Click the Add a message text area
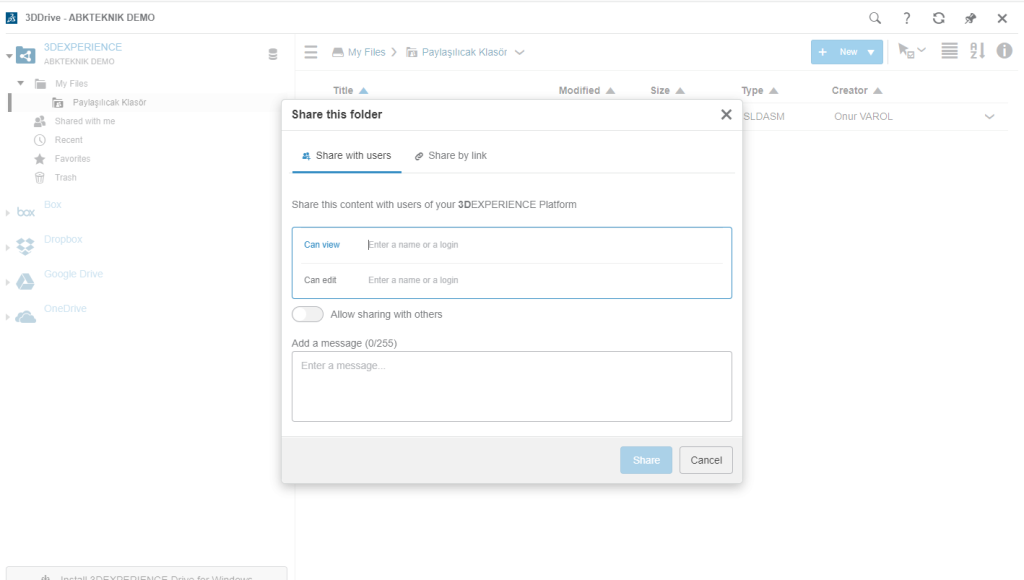 click(511, 386)
